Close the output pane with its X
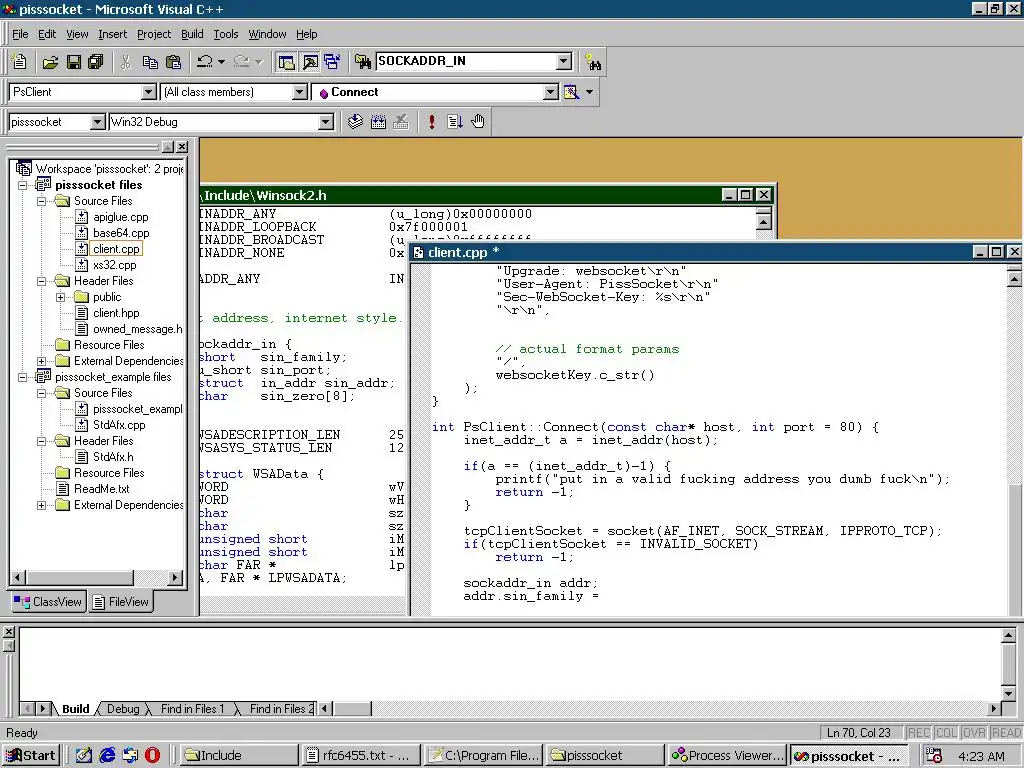This screenshot has height=768, width=1024. [8, 632]
